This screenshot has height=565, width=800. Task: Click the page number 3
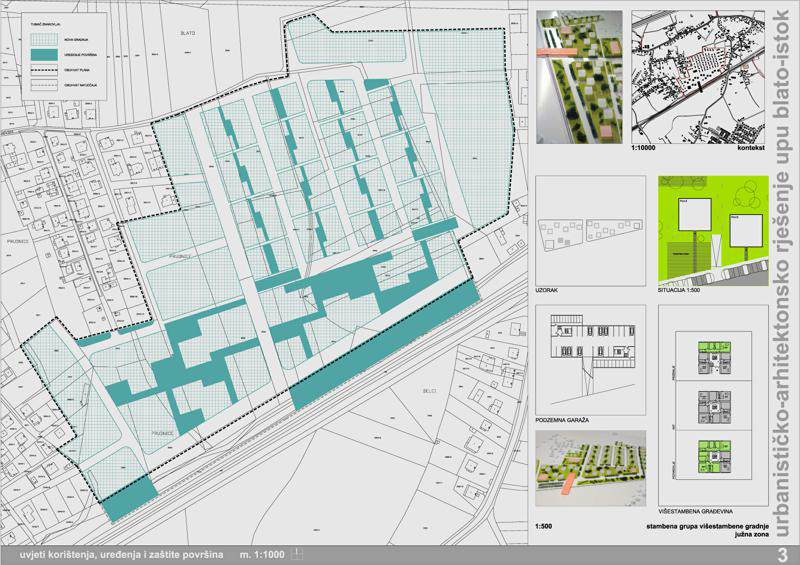[x=783, y=553]
